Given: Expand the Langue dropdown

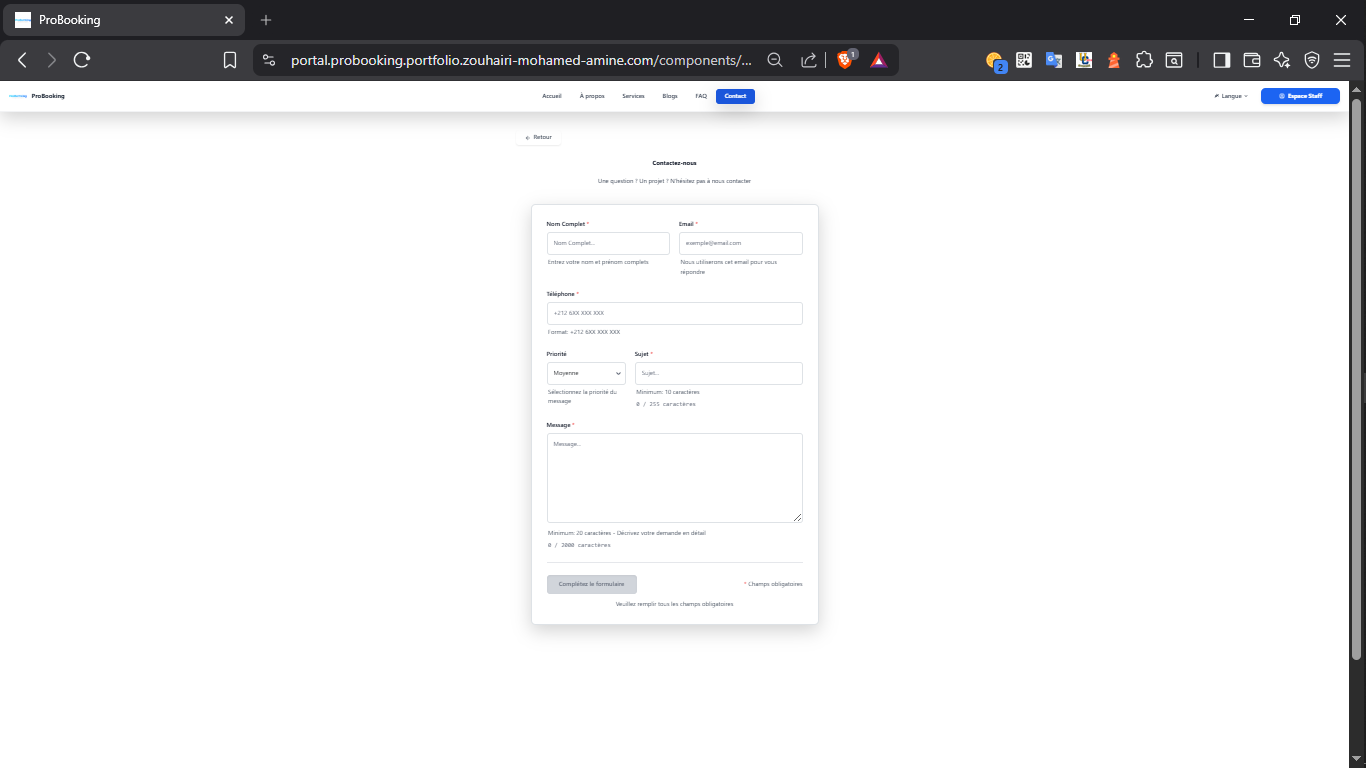Looking at the screenshot, I should click(1231, 96).
